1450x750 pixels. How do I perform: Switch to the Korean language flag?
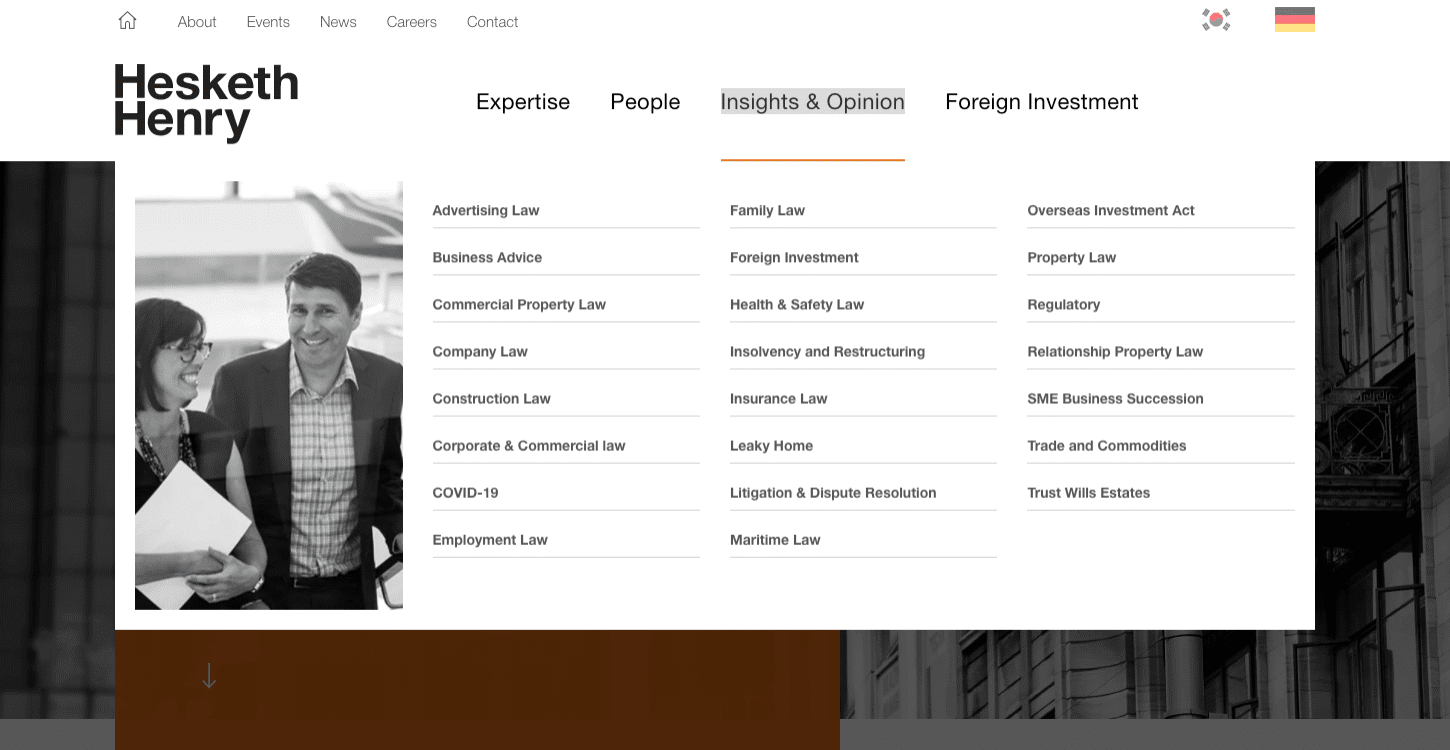(x=1216, y=20)
